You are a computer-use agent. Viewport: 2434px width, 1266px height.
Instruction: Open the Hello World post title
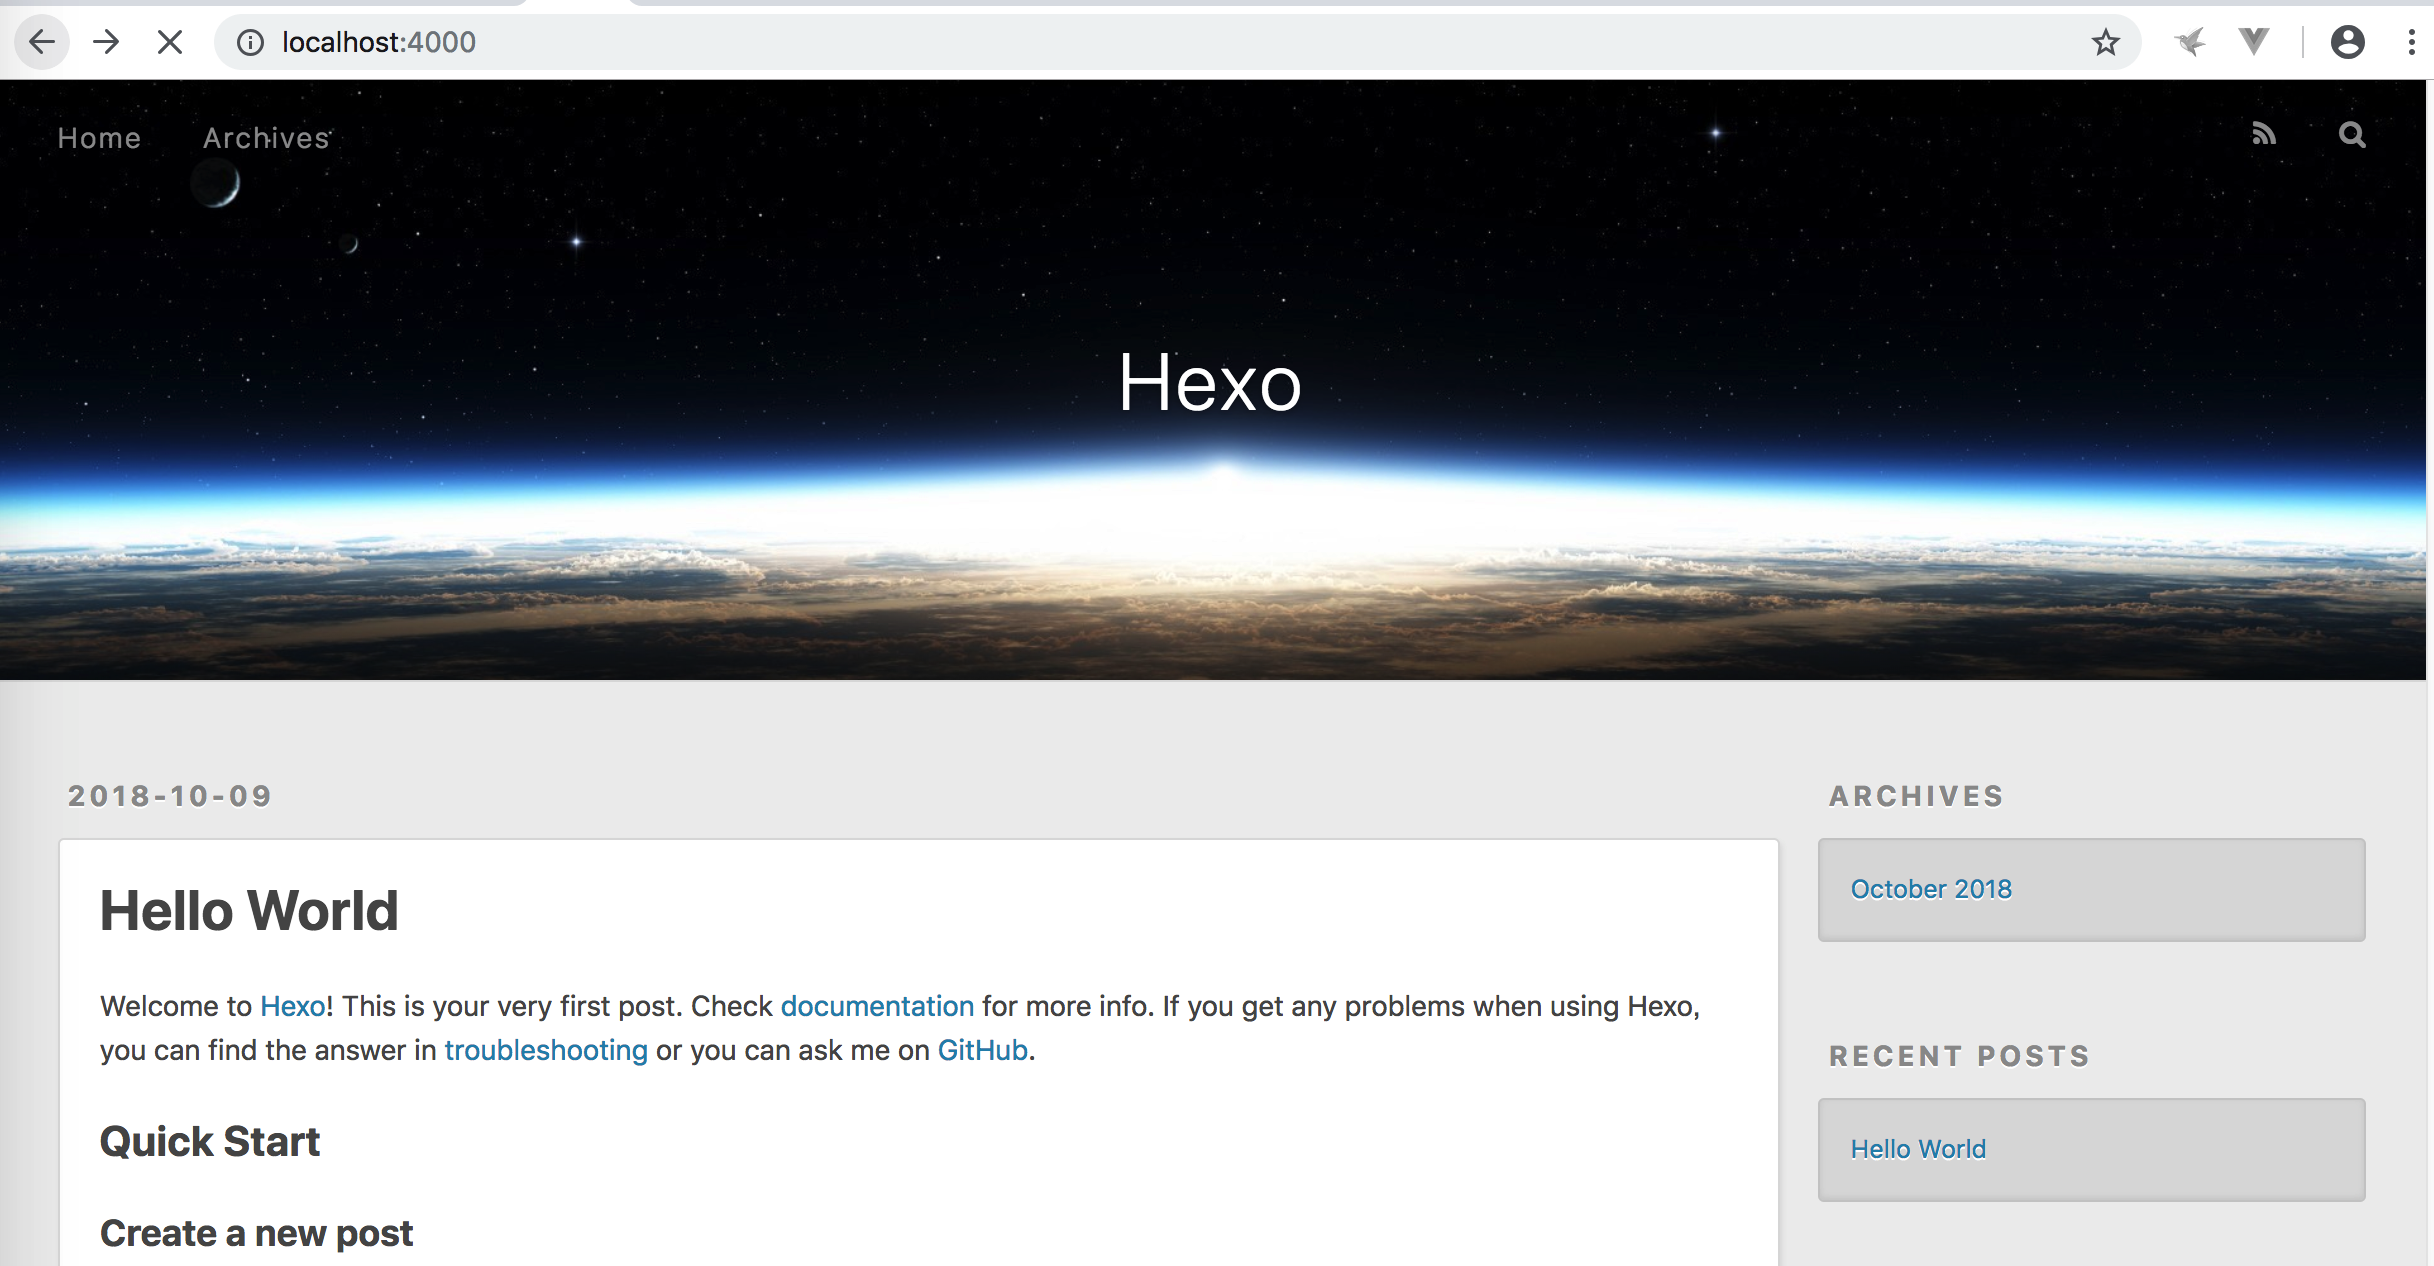point(249,911)
